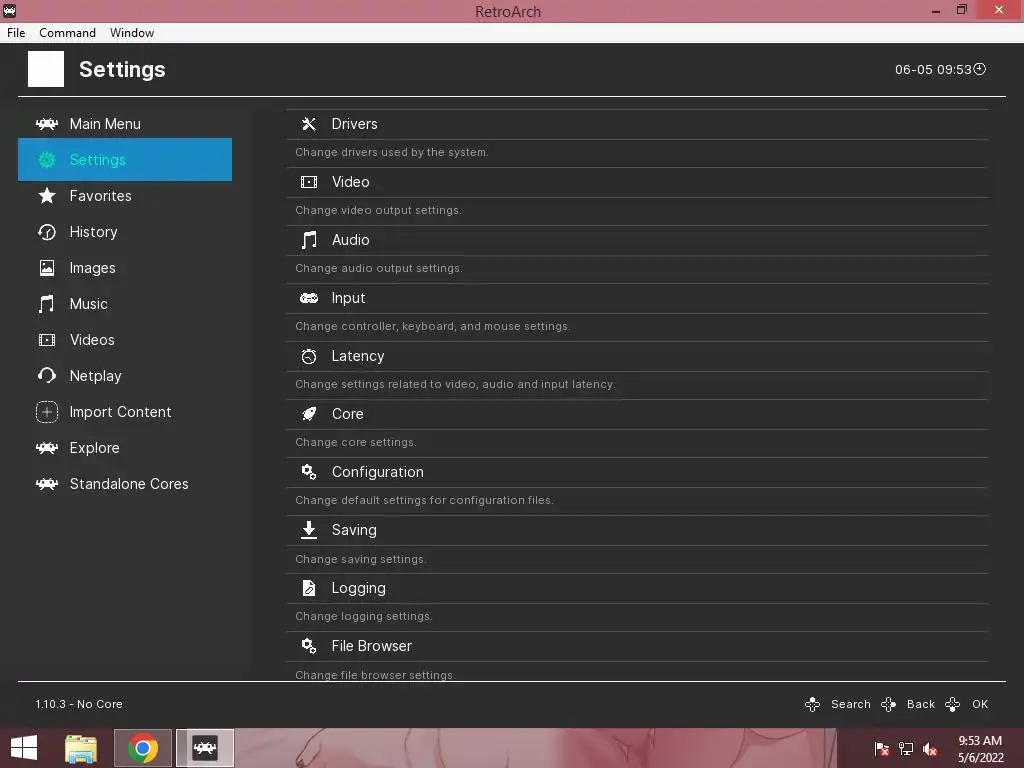This screenshot has height=768, width=1024.
Task: Open the Latency settings entry
Action: point(637,356)
